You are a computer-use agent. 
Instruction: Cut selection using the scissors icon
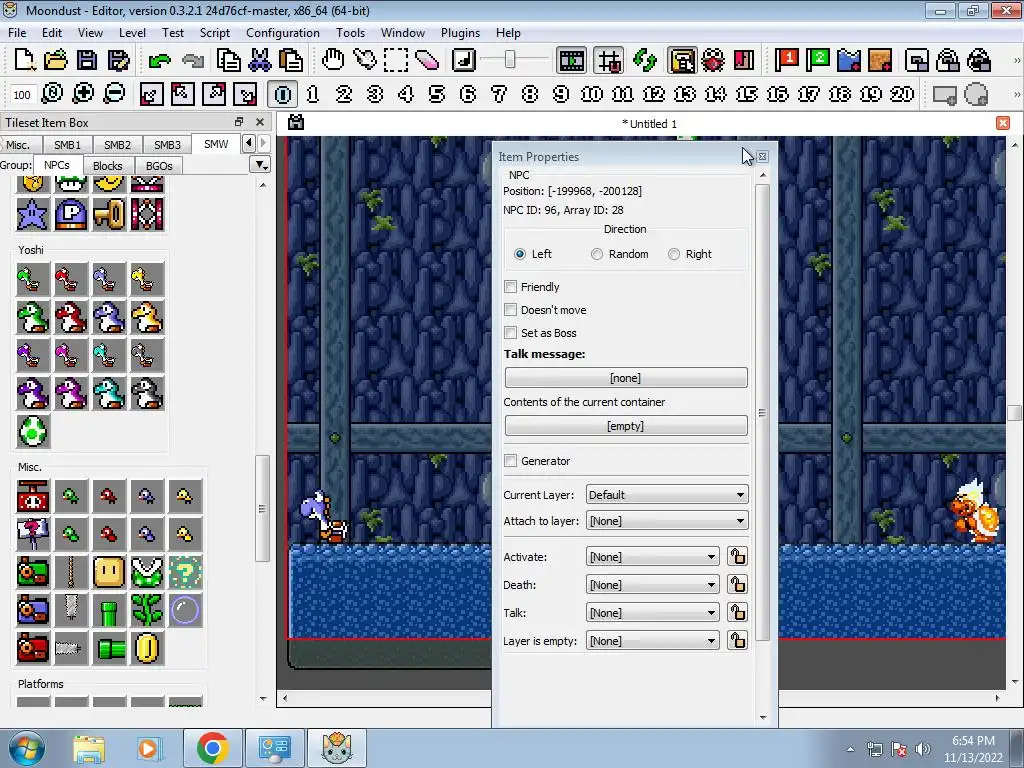pos(259,60)
